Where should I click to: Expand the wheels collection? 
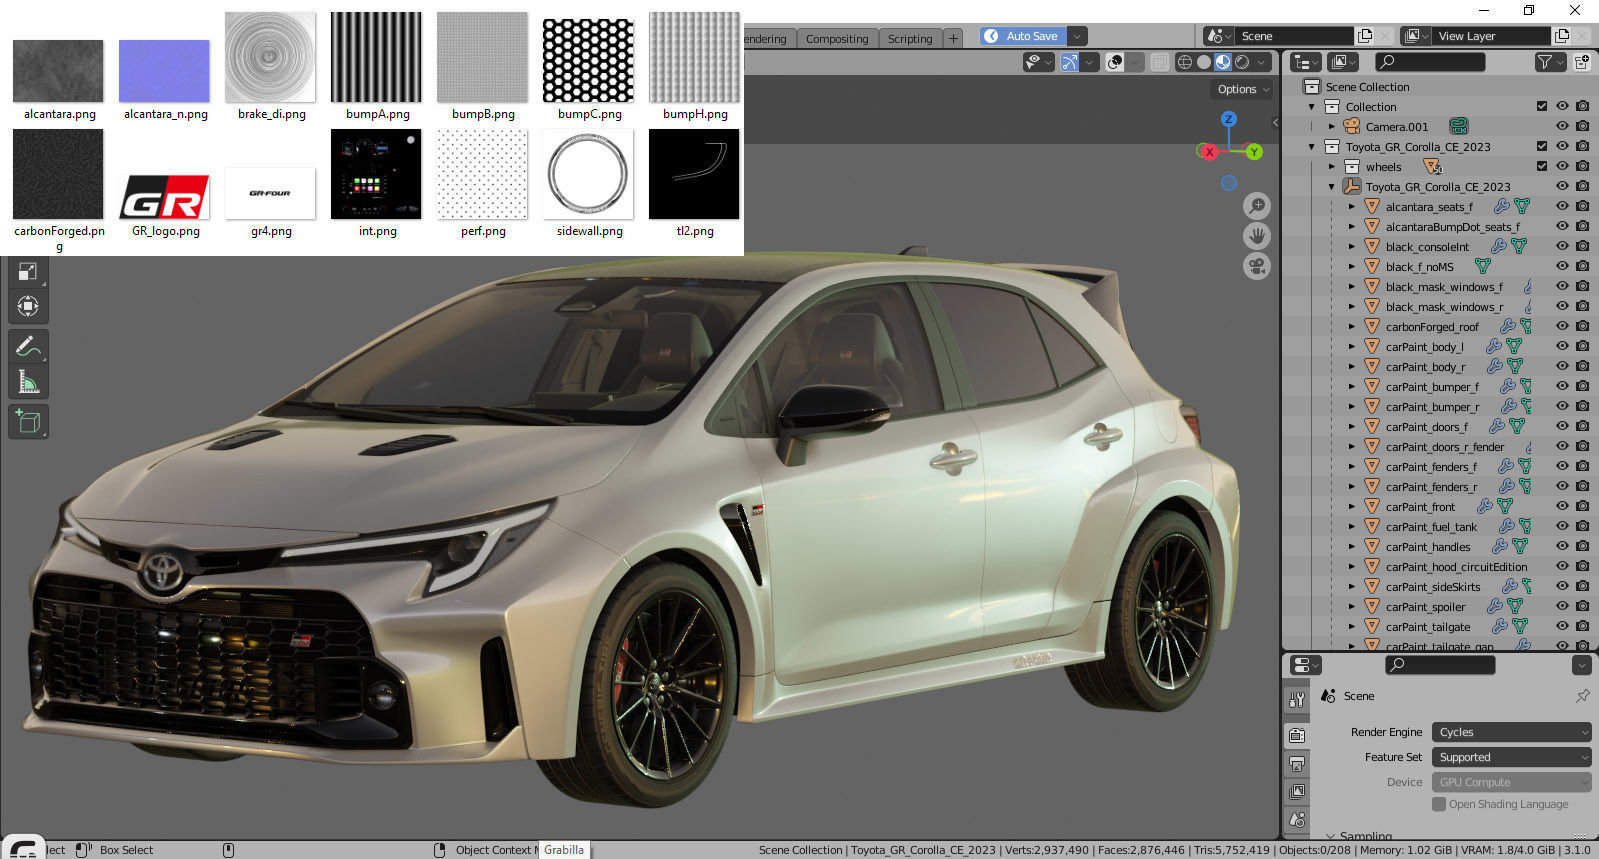click(1332, 166)
